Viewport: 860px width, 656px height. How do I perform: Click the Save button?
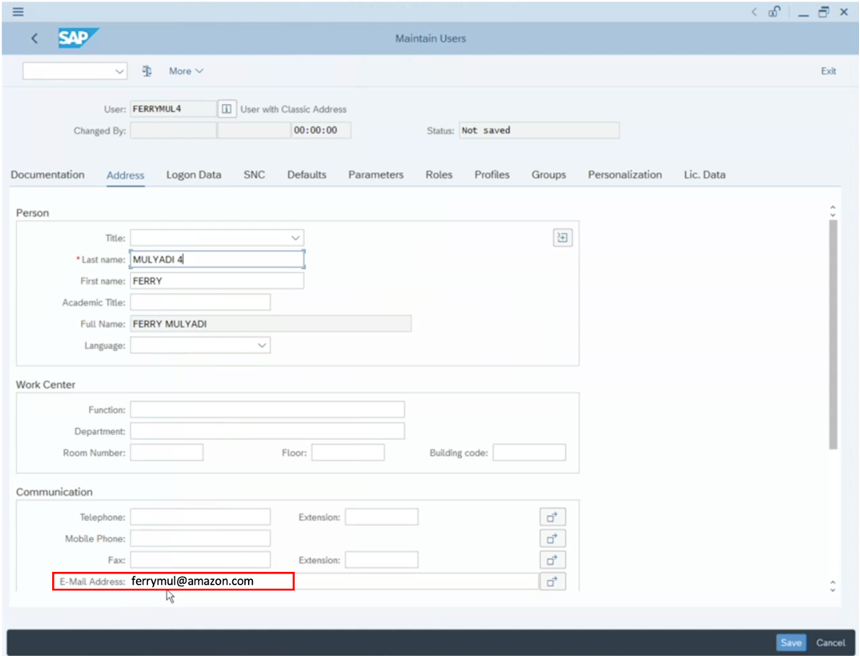coord(791,642)
